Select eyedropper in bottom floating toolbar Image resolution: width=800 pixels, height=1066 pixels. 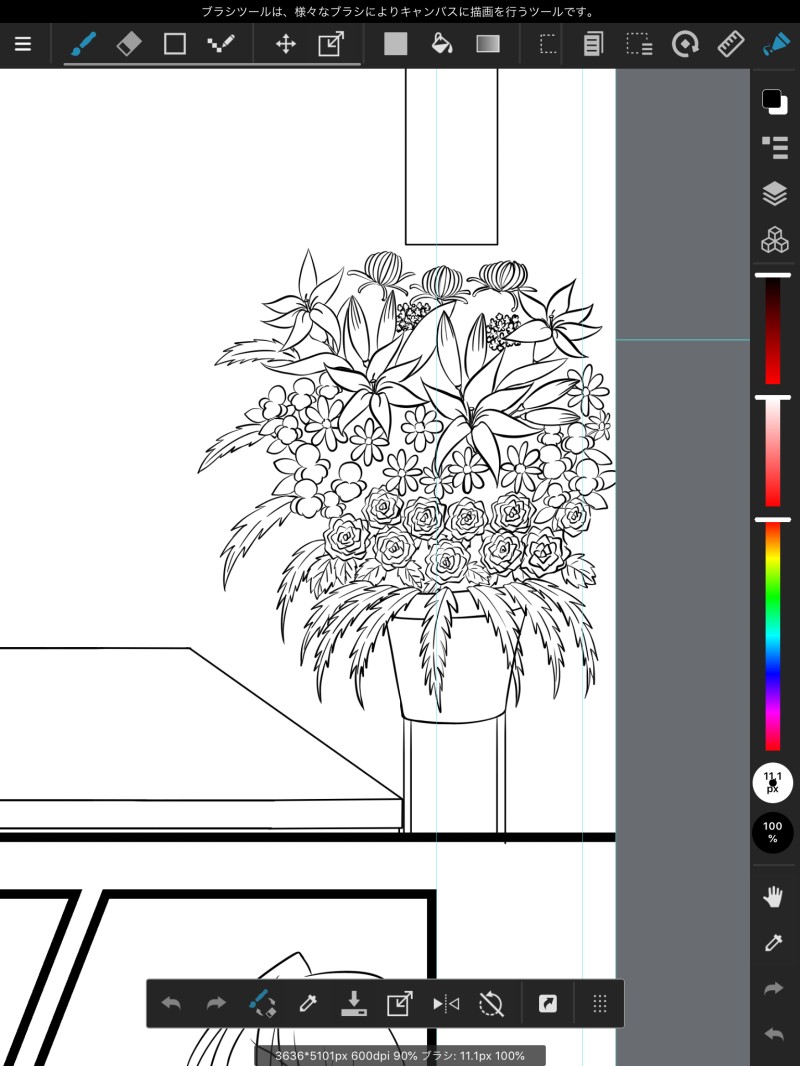click(x=308, y=1003)
